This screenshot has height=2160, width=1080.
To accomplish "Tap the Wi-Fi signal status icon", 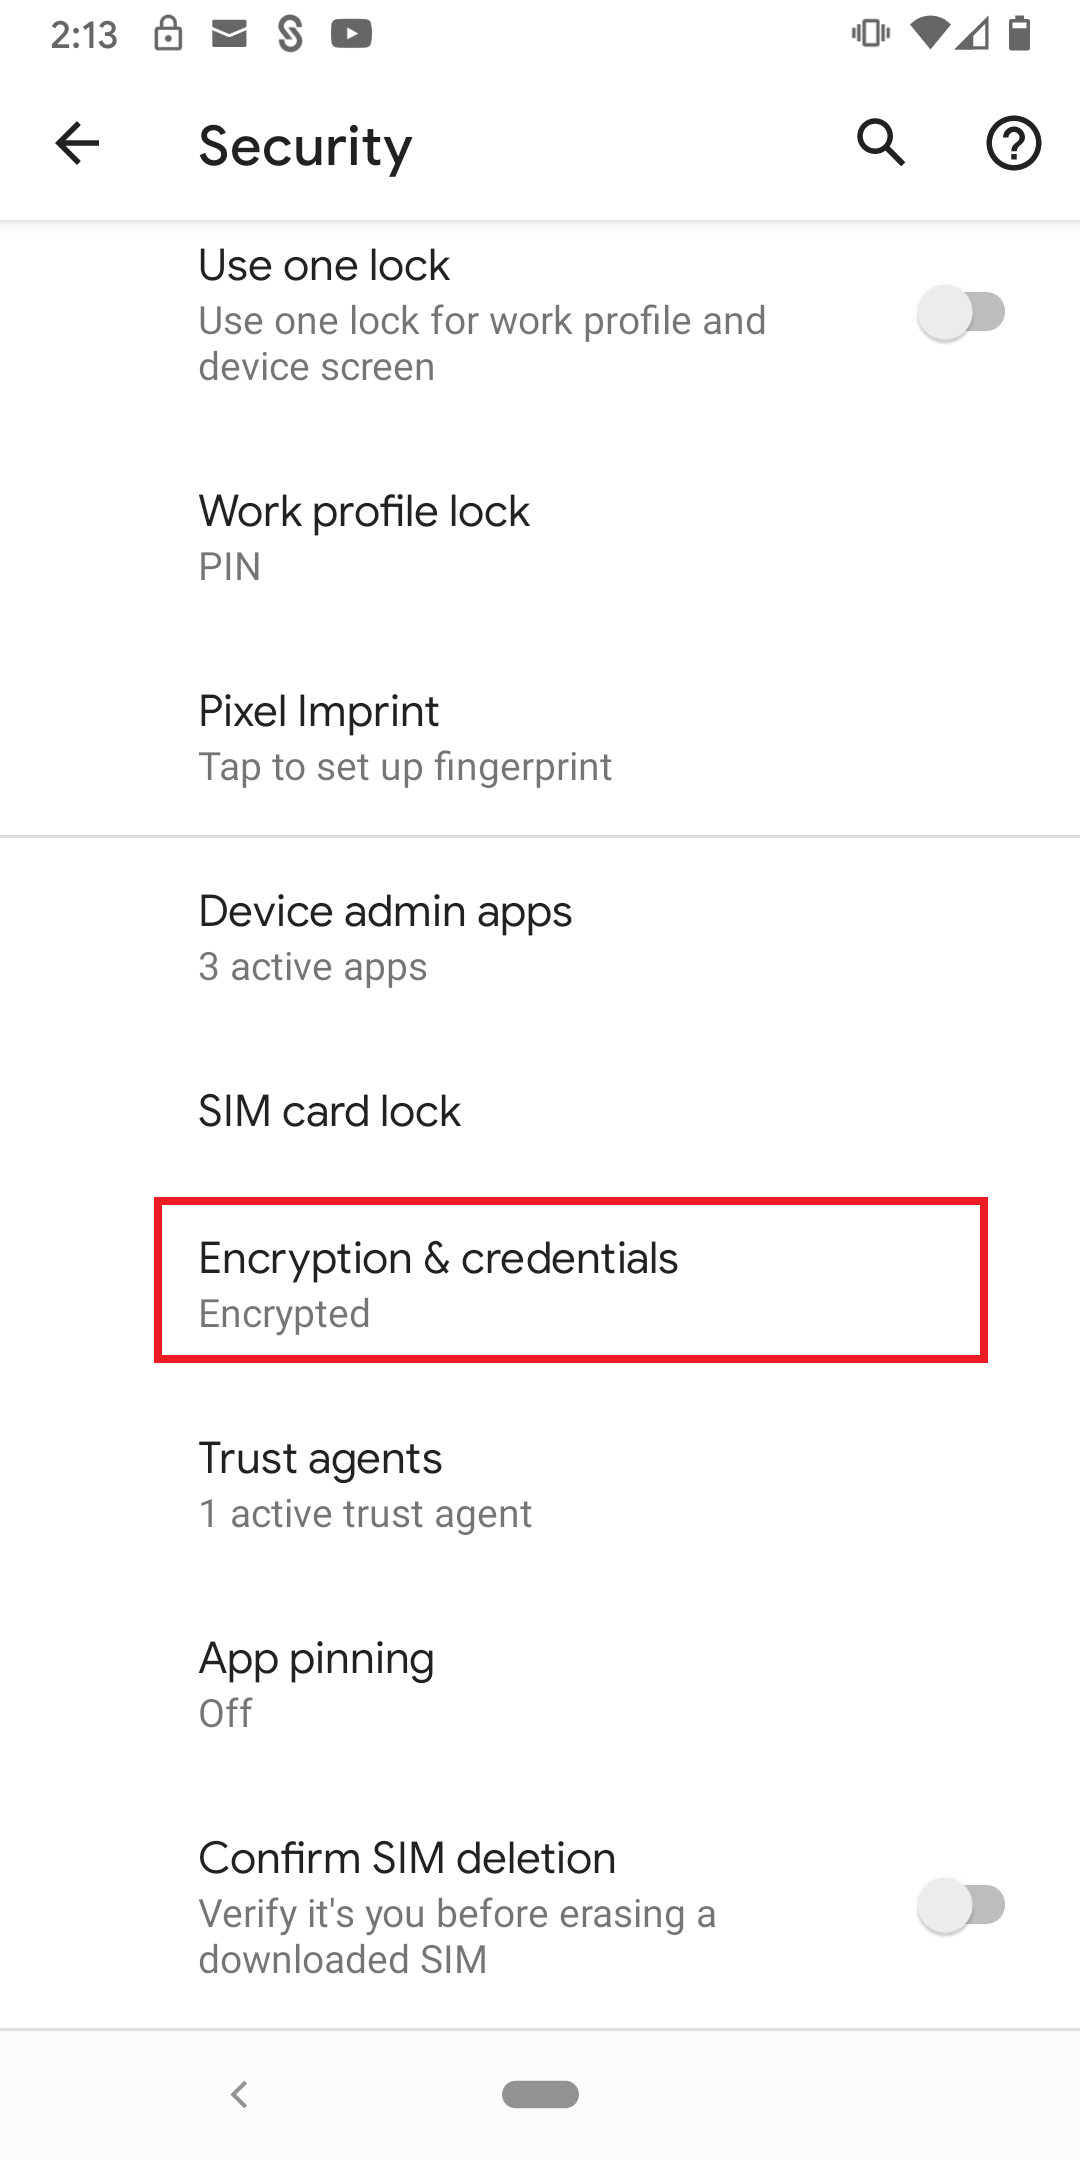I will 930,34.
